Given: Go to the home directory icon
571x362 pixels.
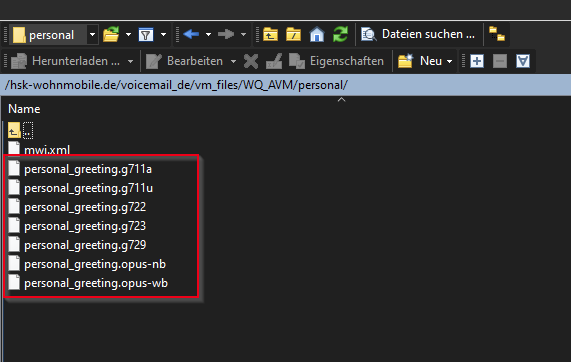Looking at the screenshot, I should (317, 35).
